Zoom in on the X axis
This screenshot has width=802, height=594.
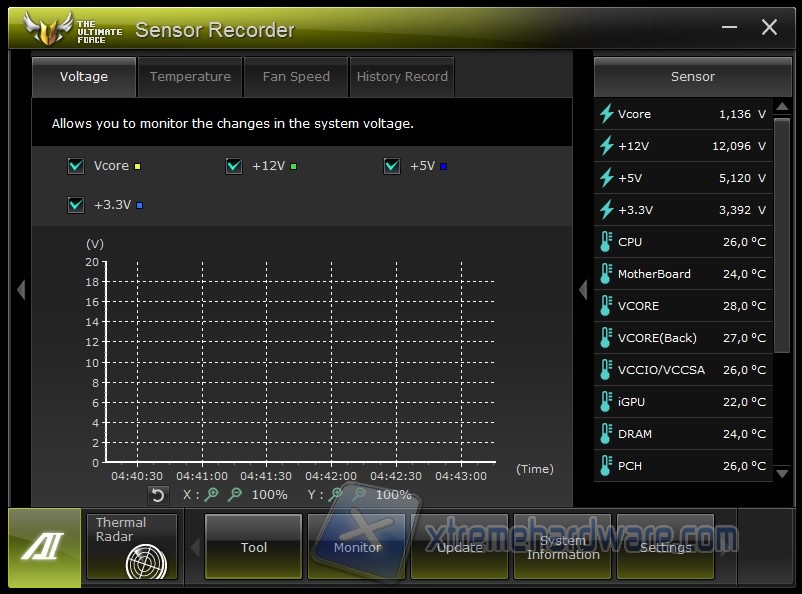[x=212, y=494]
